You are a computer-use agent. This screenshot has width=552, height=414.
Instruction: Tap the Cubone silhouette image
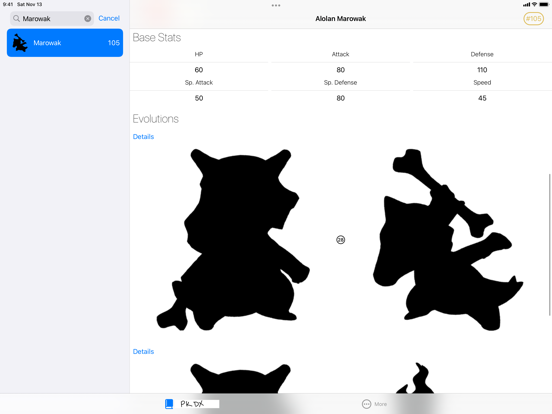pos(233,239)
